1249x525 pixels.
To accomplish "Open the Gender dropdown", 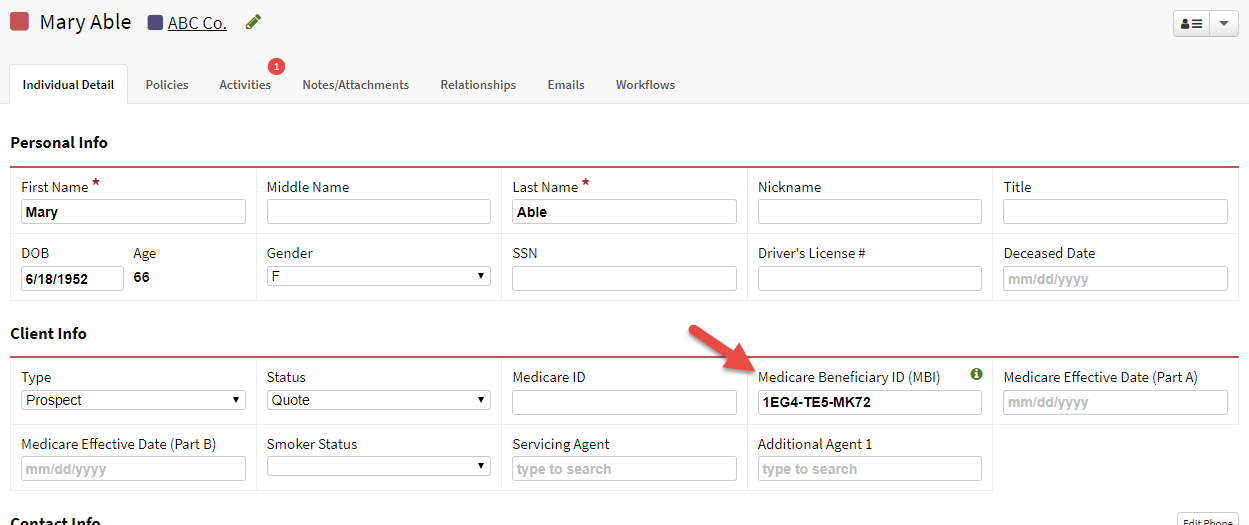I will coord(379,276).
